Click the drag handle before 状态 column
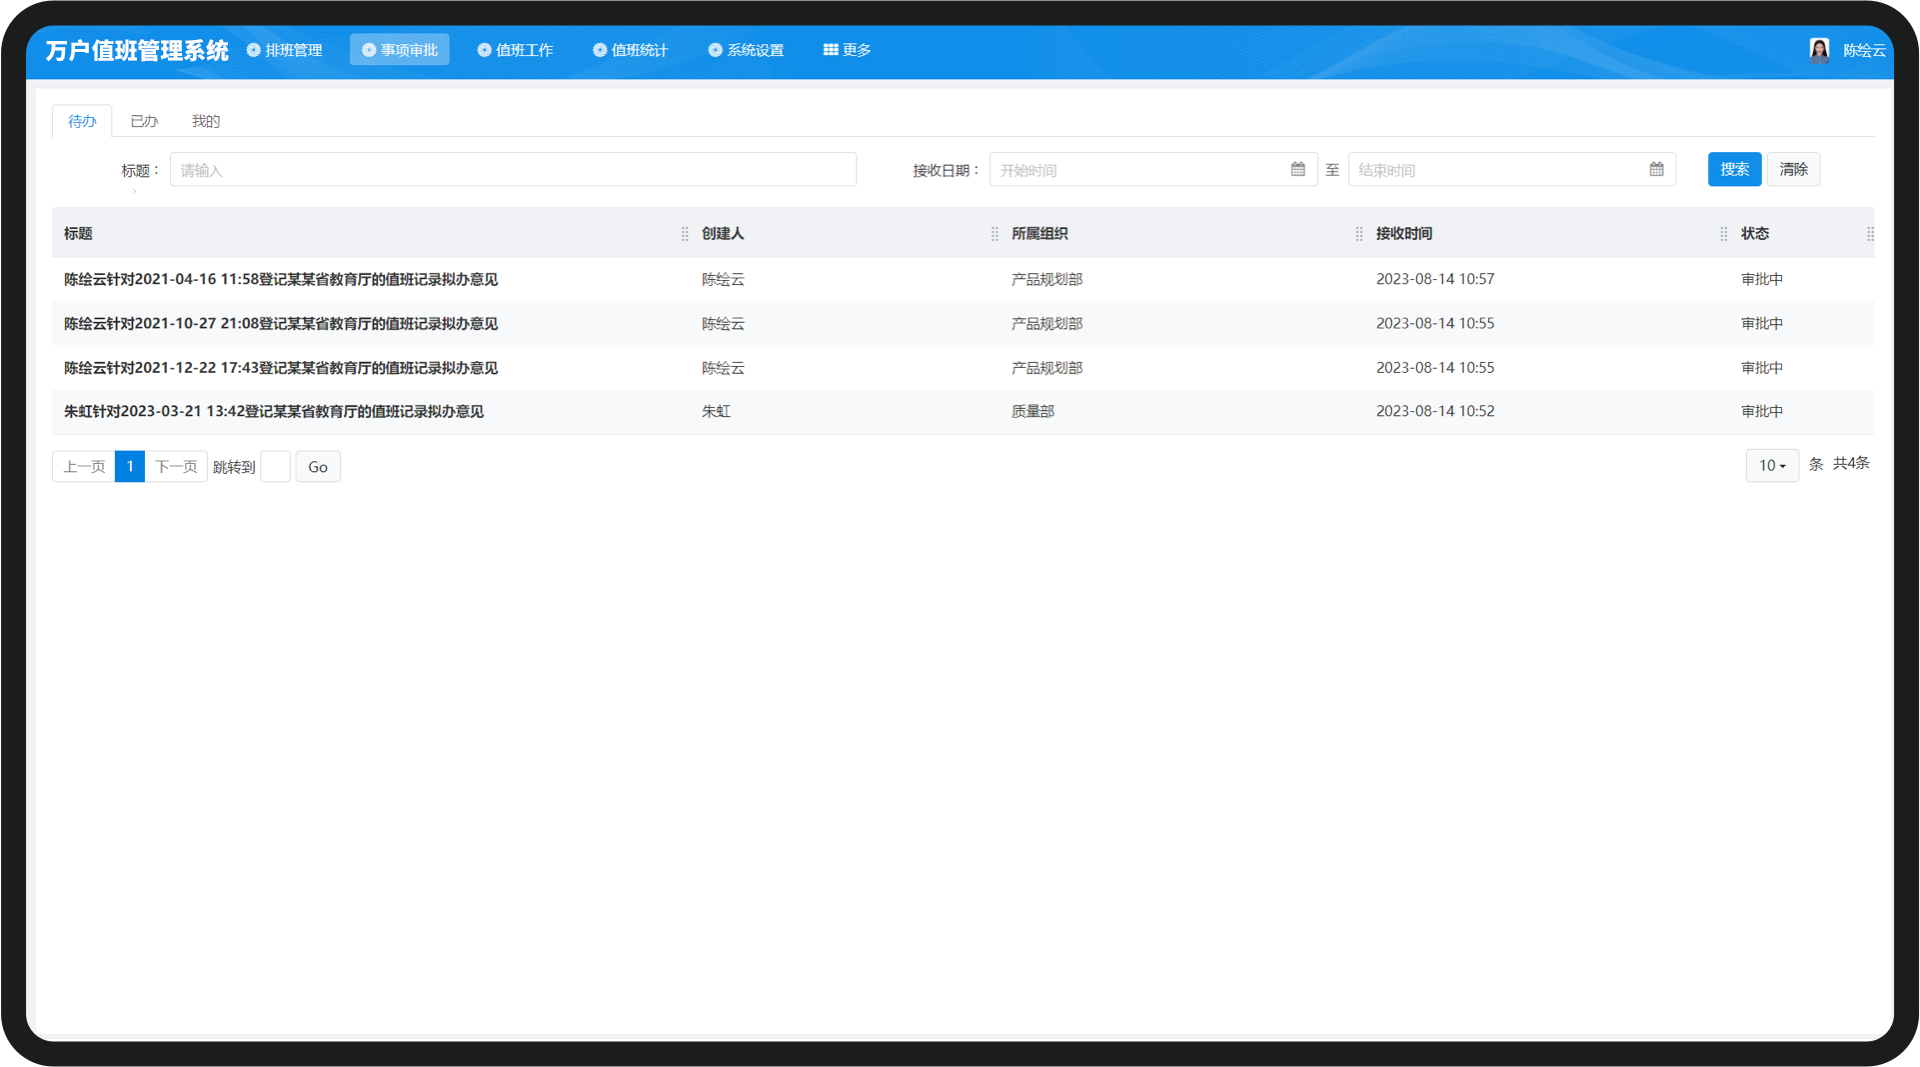 pos(1724,233)
